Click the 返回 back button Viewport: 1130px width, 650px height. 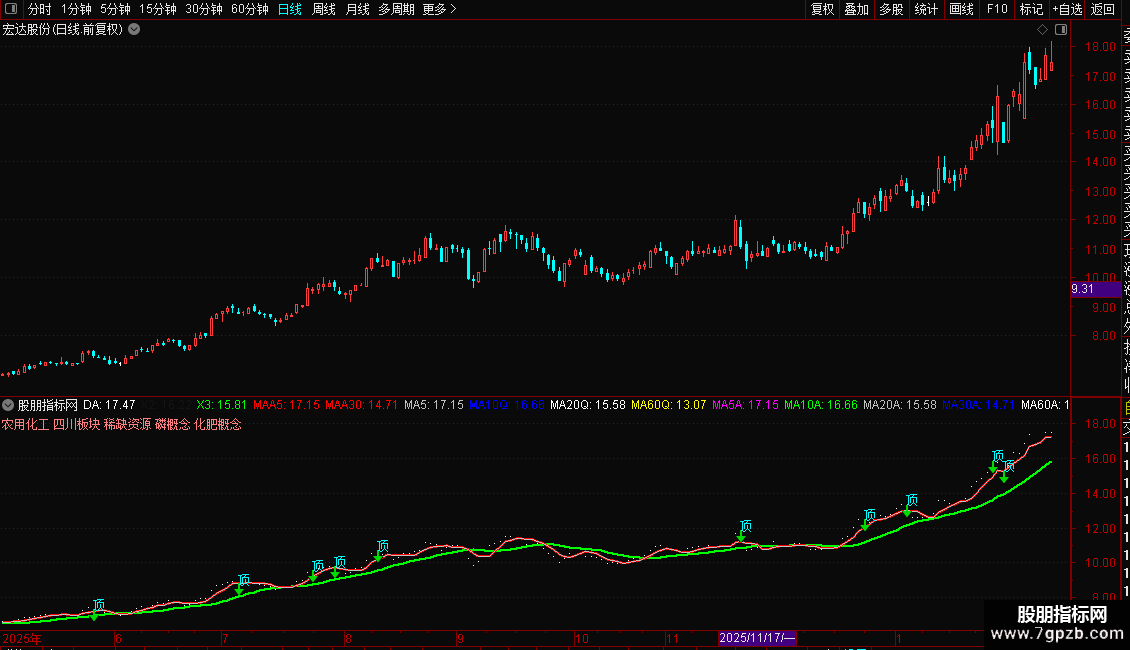(x=1103, y=9)
